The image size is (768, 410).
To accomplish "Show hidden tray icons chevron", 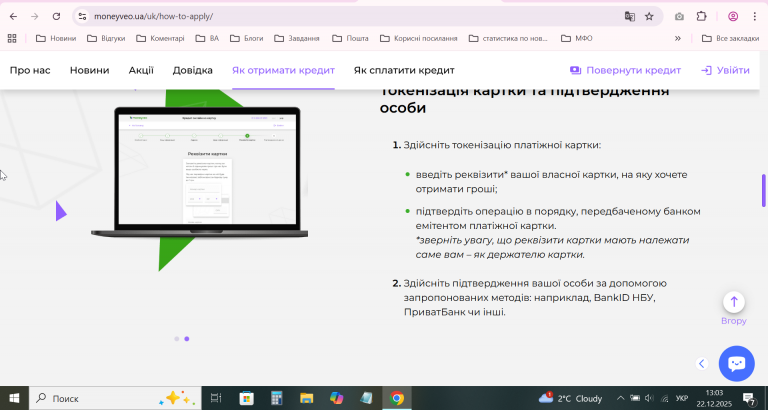I will [x=620, y=398].
